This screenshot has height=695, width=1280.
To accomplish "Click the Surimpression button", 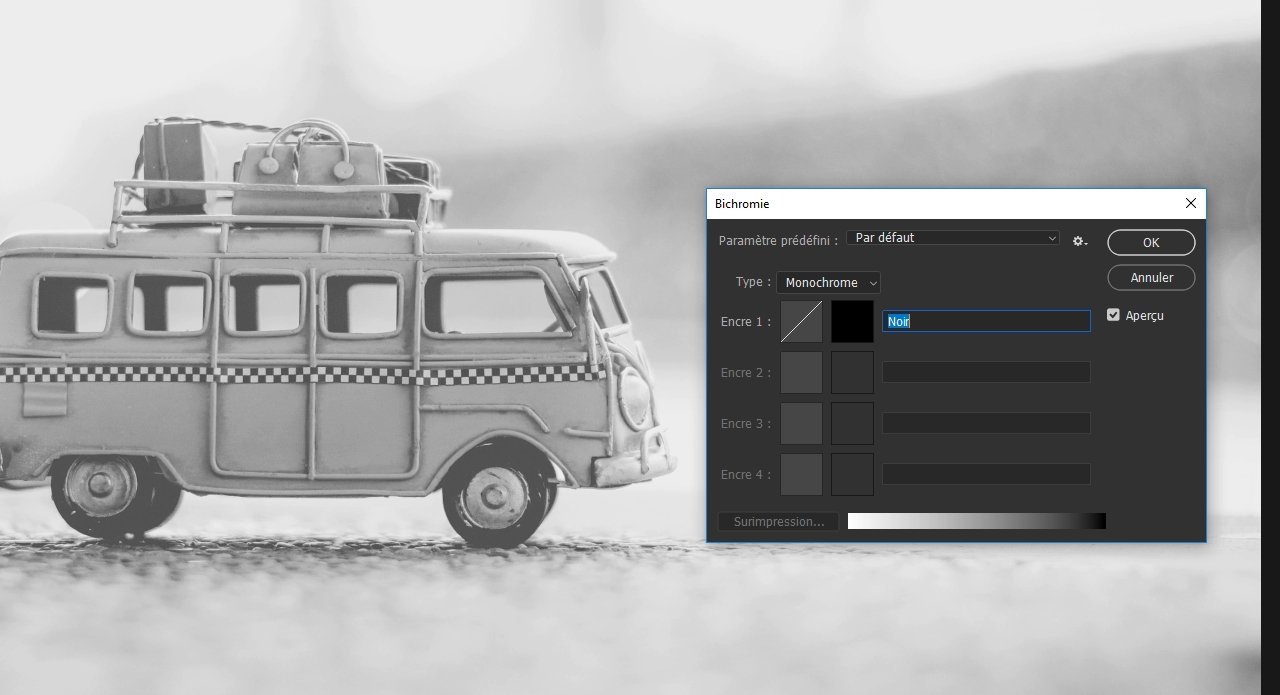I will (779, 522).
